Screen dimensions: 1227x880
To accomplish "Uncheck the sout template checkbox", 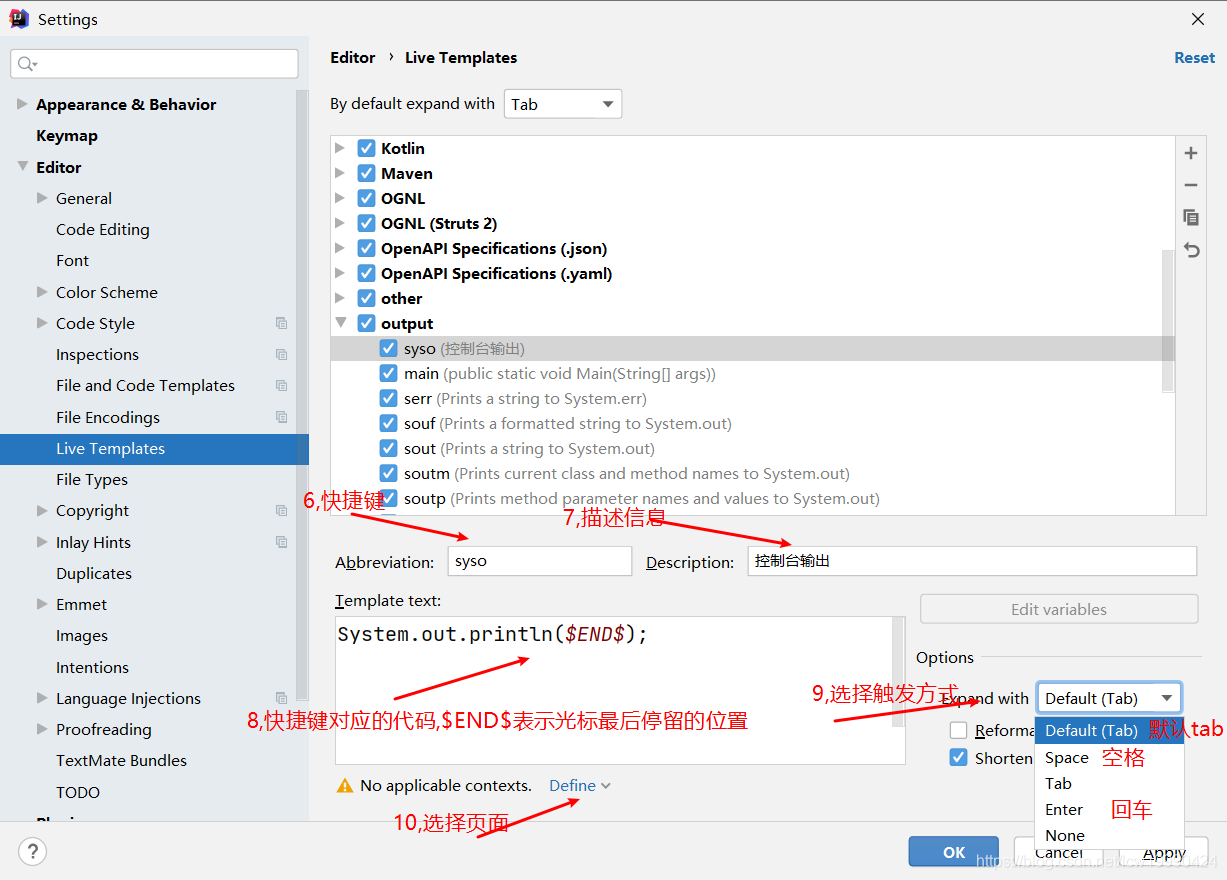I will (389, 448).
